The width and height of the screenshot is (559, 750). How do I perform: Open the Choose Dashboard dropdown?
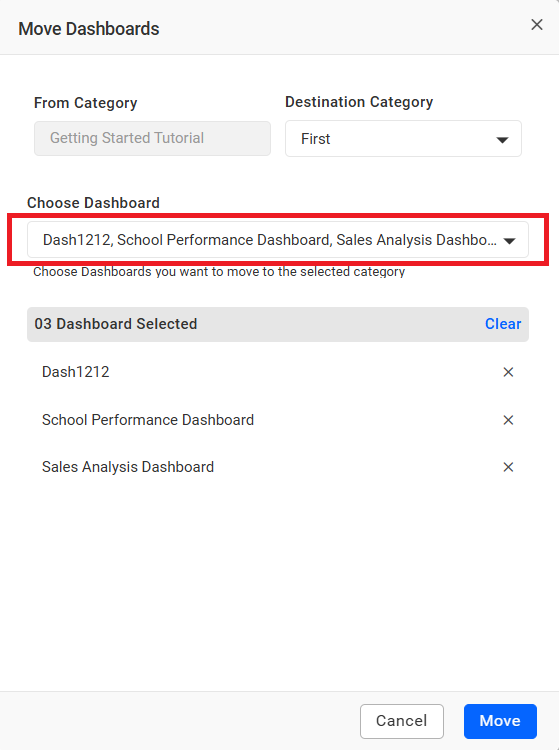(x=278, y=240)
